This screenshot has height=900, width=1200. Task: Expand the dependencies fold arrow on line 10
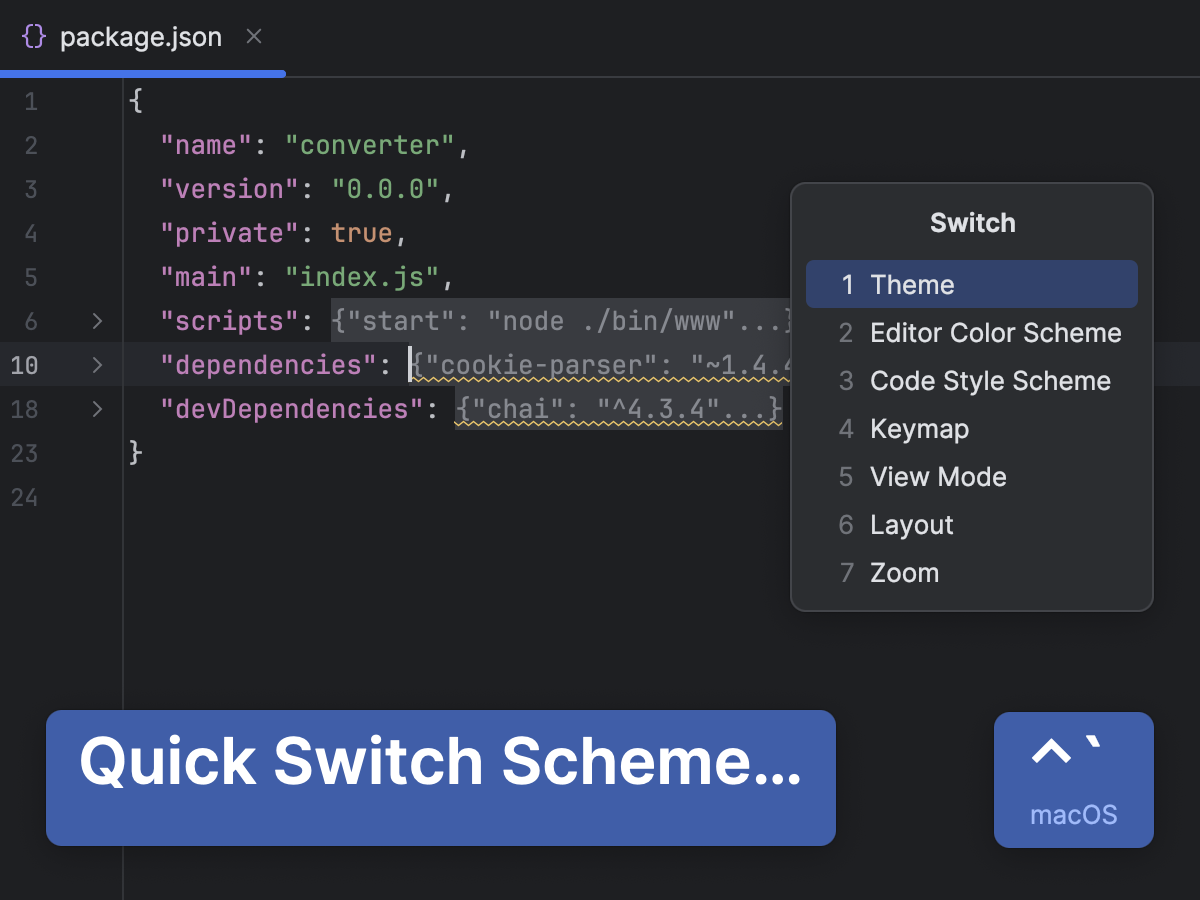96,365
